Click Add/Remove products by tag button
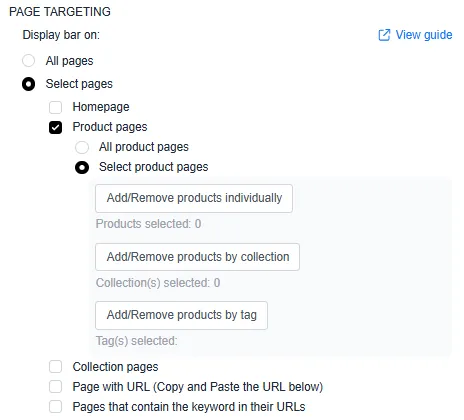Image resolution: width=464 pixels, height=420 pixels. (x=181, y=315)
